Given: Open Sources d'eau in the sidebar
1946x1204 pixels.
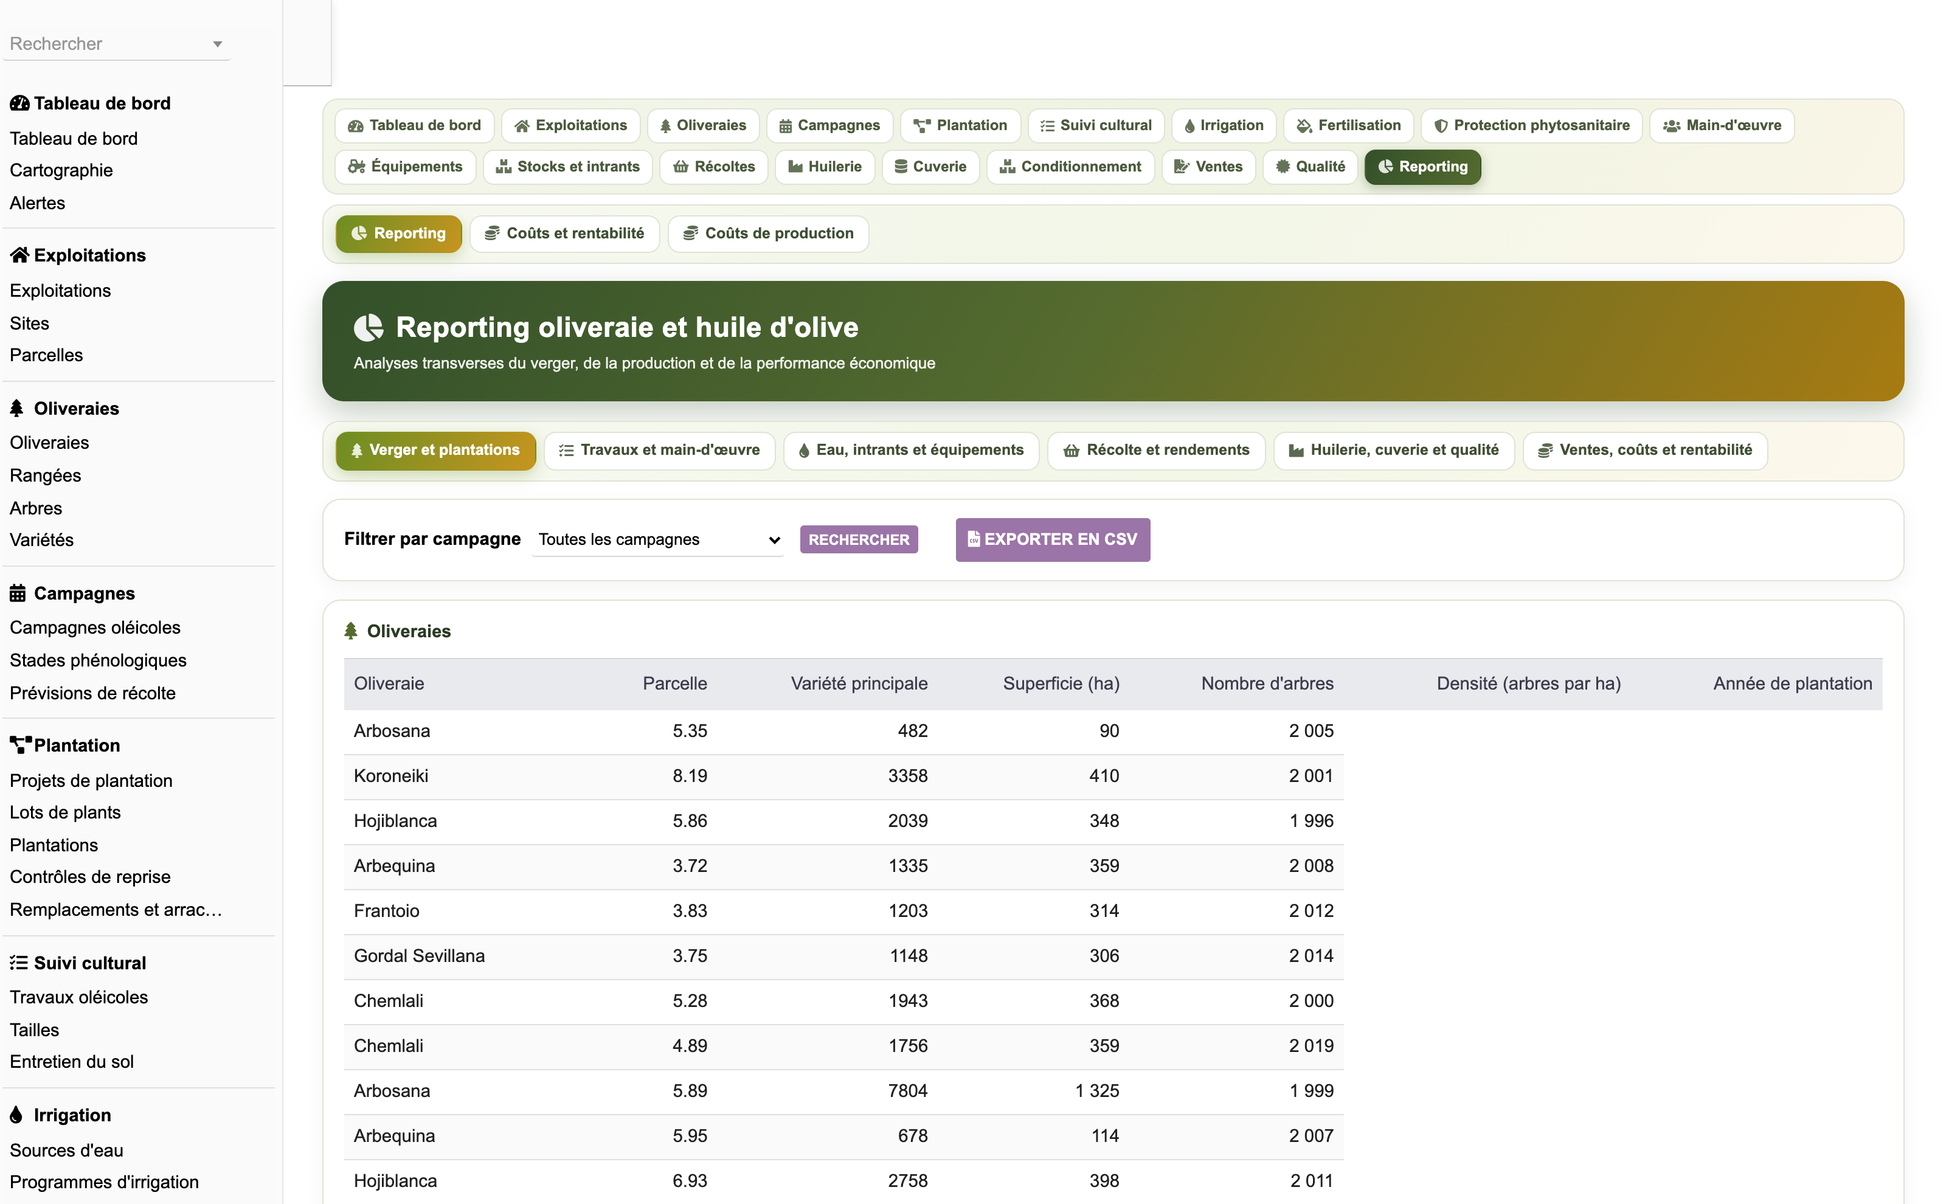Looking at the screenshot, I should click(66, 1150).
